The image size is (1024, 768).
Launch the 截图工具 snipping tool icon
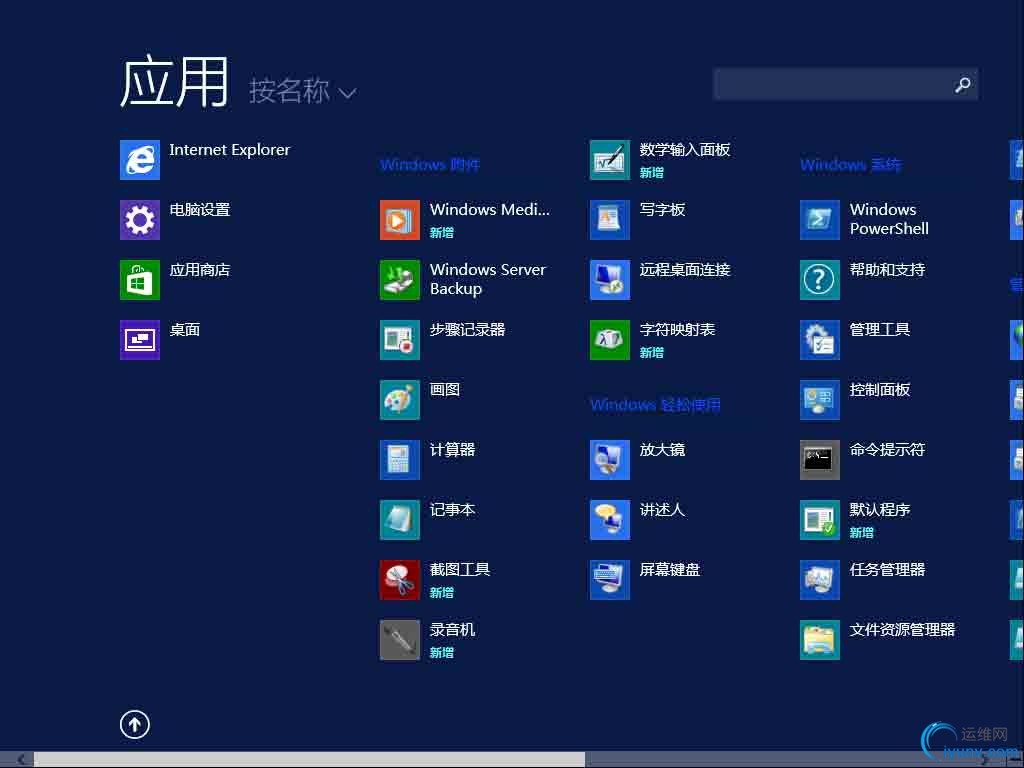400,580
